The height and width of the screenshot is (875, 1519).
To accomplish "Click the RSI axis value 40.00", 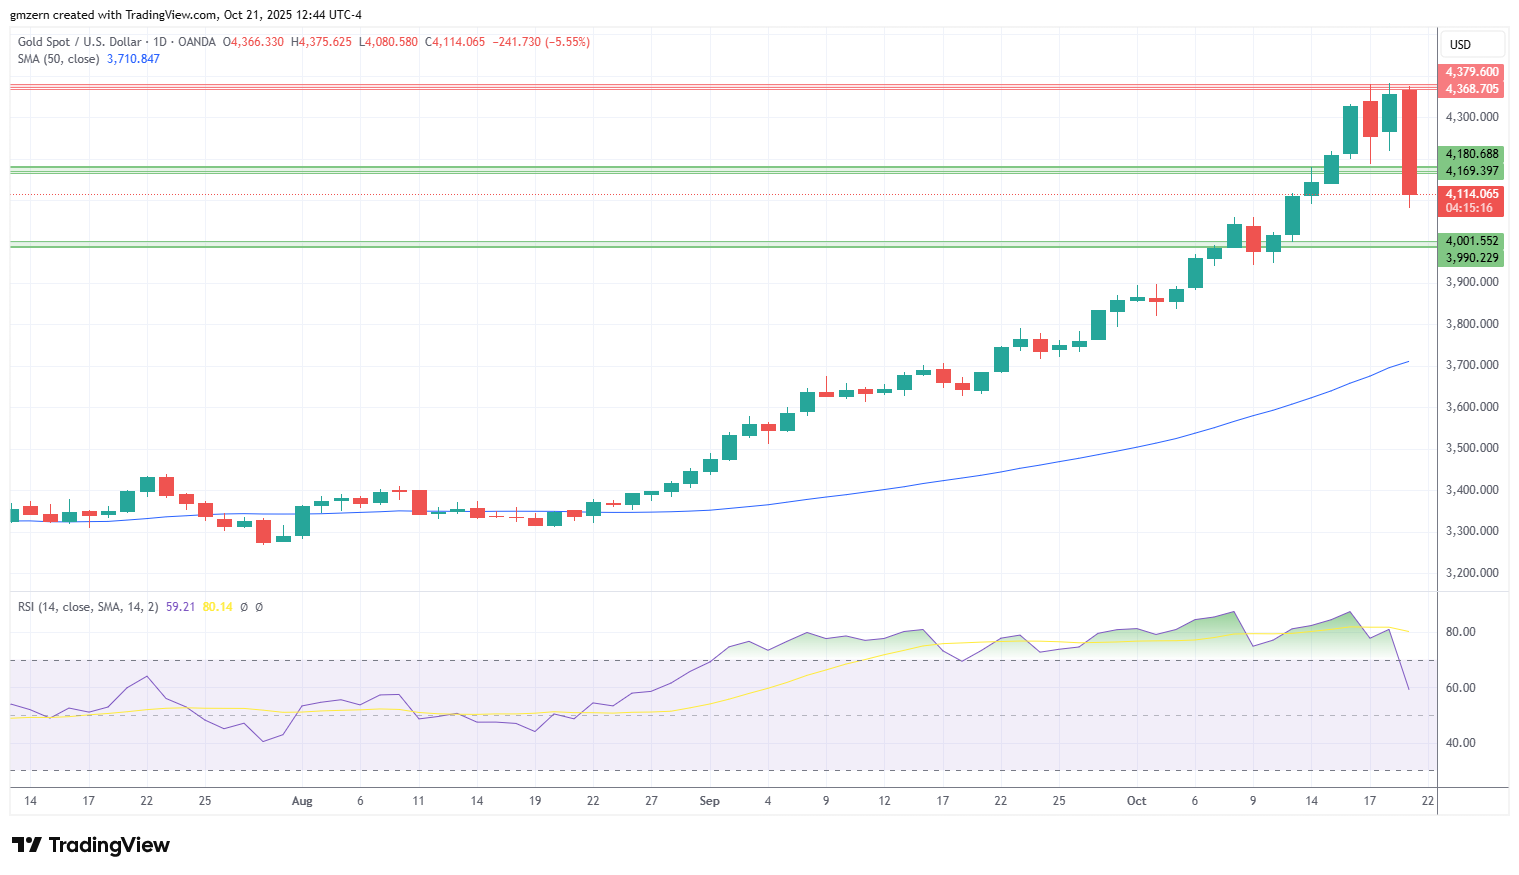I will [1462, 743].
